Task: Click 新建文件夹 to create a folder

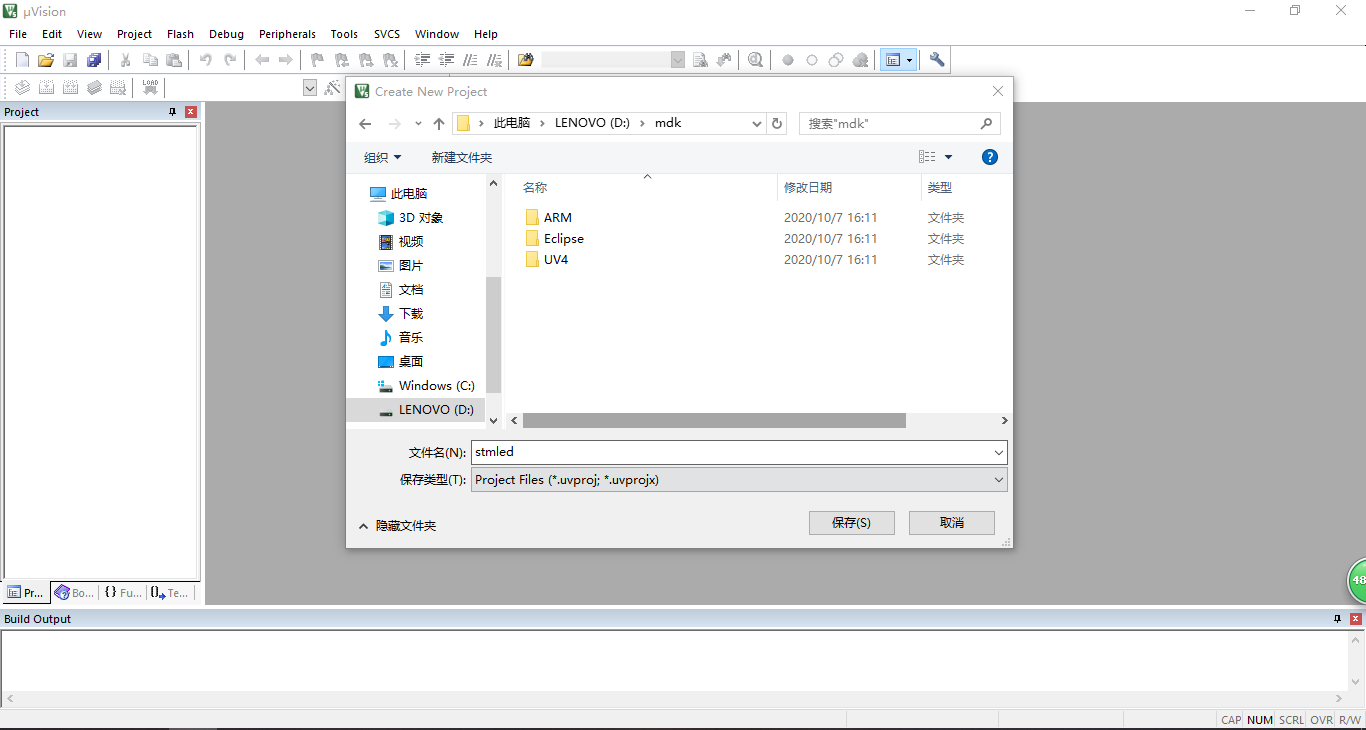Action: 462,158
